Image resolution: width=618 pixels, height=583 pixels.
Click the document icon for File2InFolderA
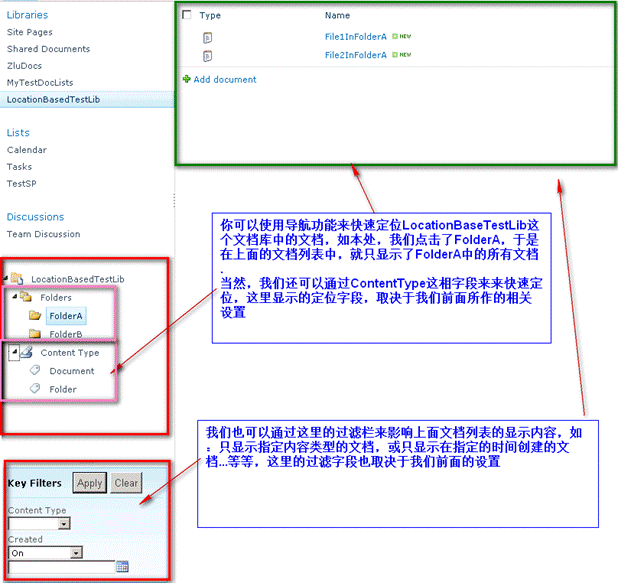[207, 56]
